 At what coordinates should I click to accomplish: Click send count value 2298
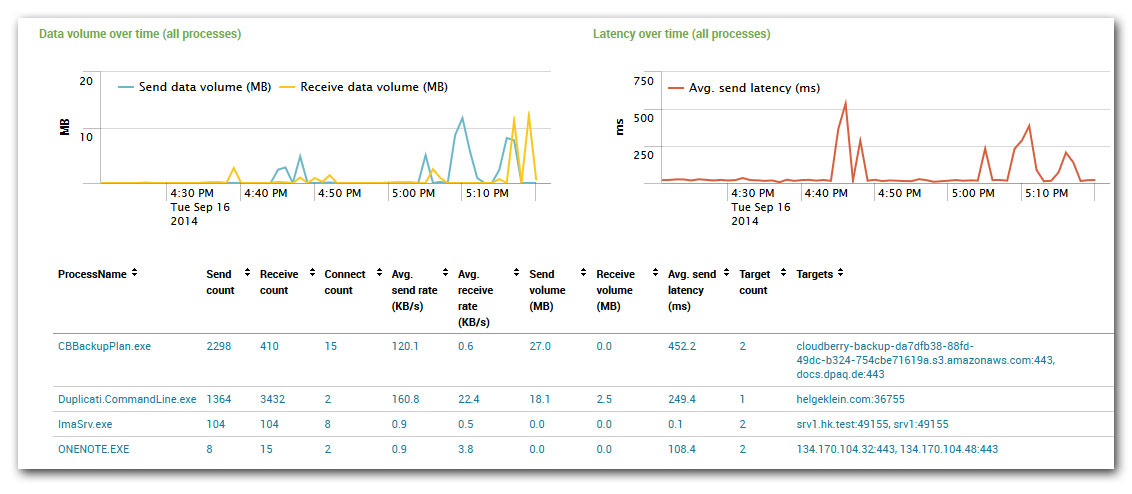coord(219,347)
